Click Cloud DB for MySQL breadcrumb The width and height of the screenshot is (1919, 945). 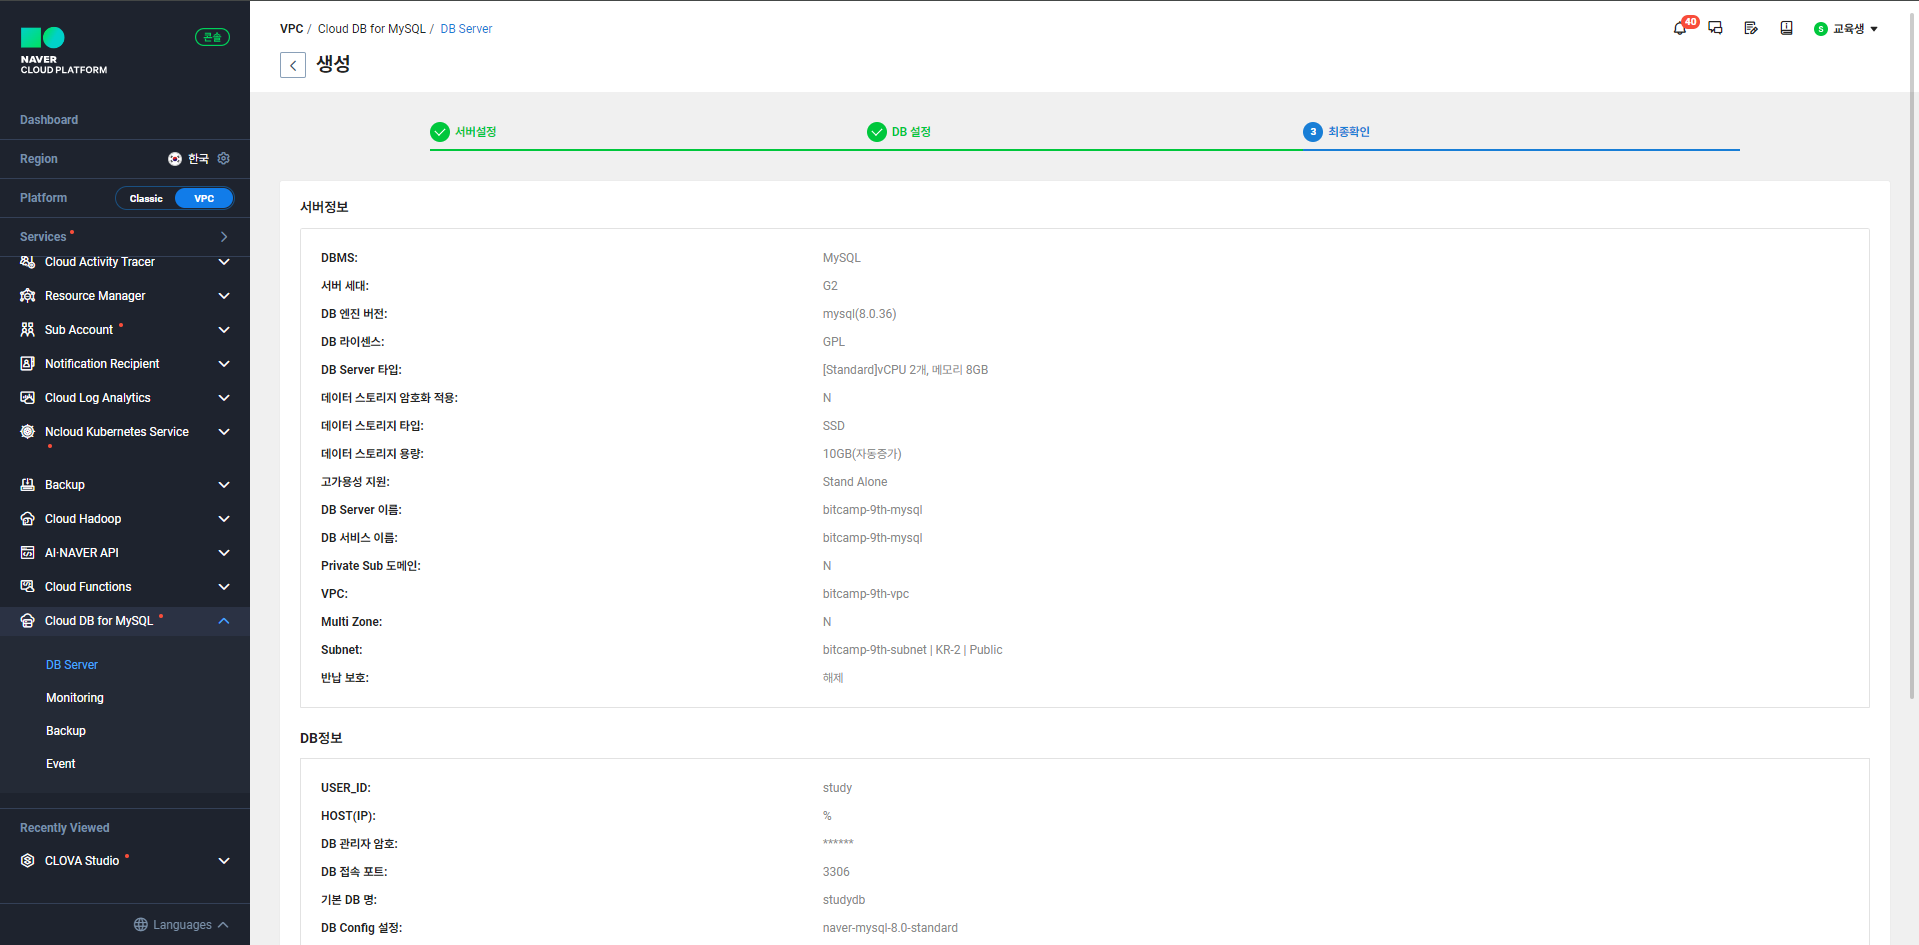point(372,29)
